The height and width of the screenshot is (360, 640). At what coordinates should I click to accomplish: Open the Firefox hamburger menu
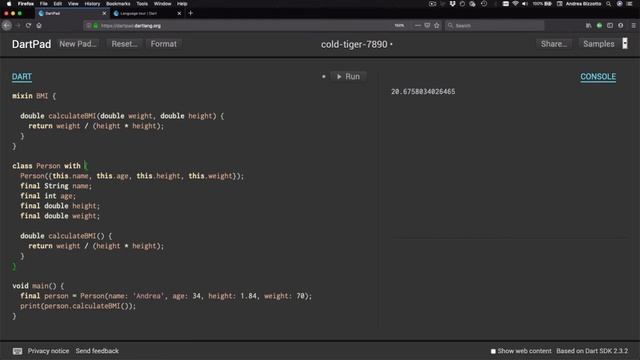(633, 25)
